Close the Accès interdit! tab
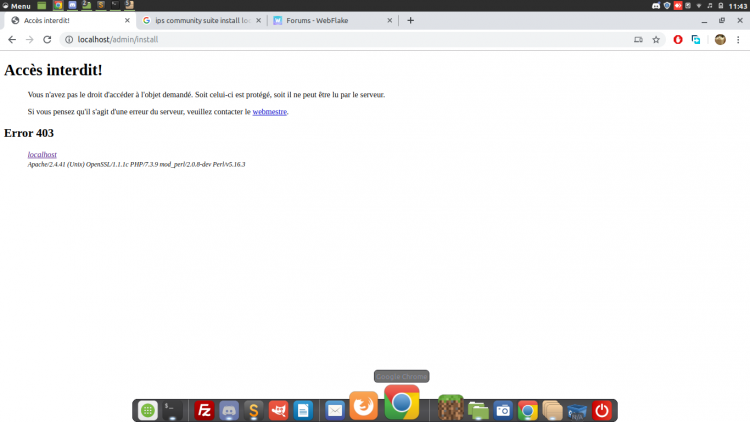 [126, 20]
